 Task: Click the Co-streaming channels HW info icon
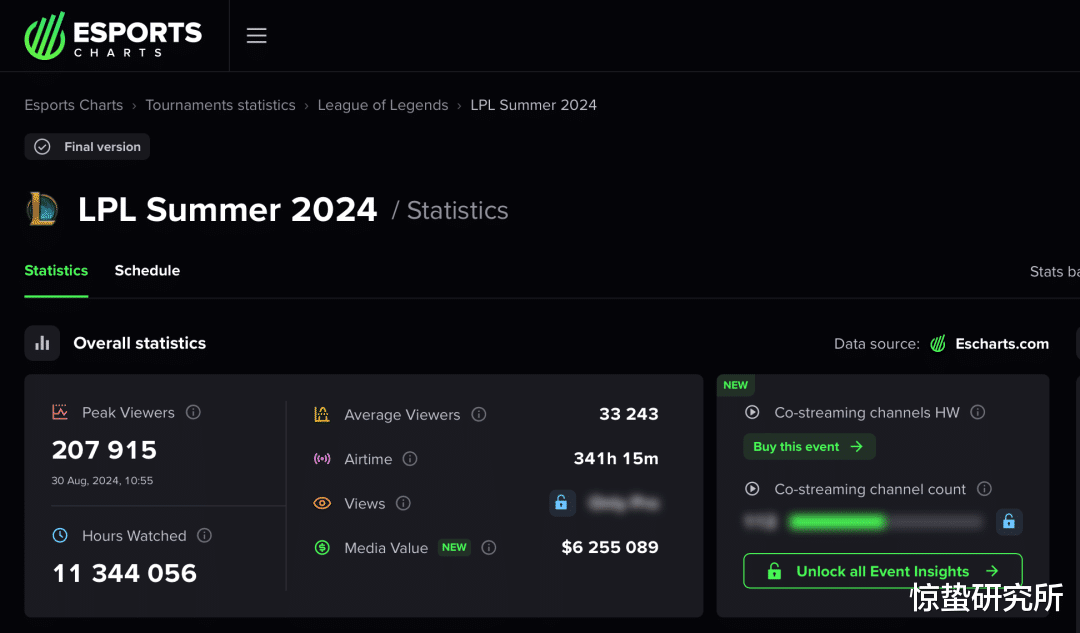[x=978, y=412]
